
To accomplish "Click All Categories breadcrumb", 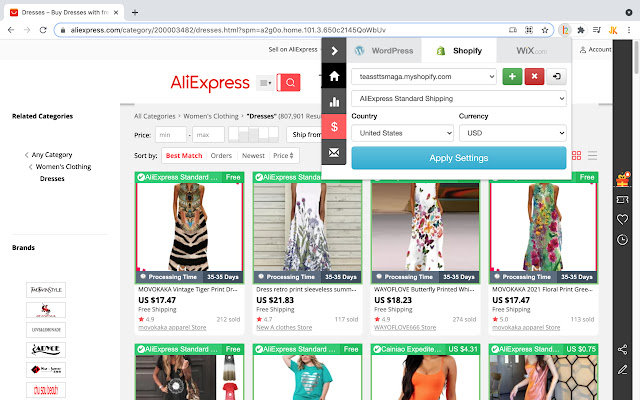I will coord(155,116).
